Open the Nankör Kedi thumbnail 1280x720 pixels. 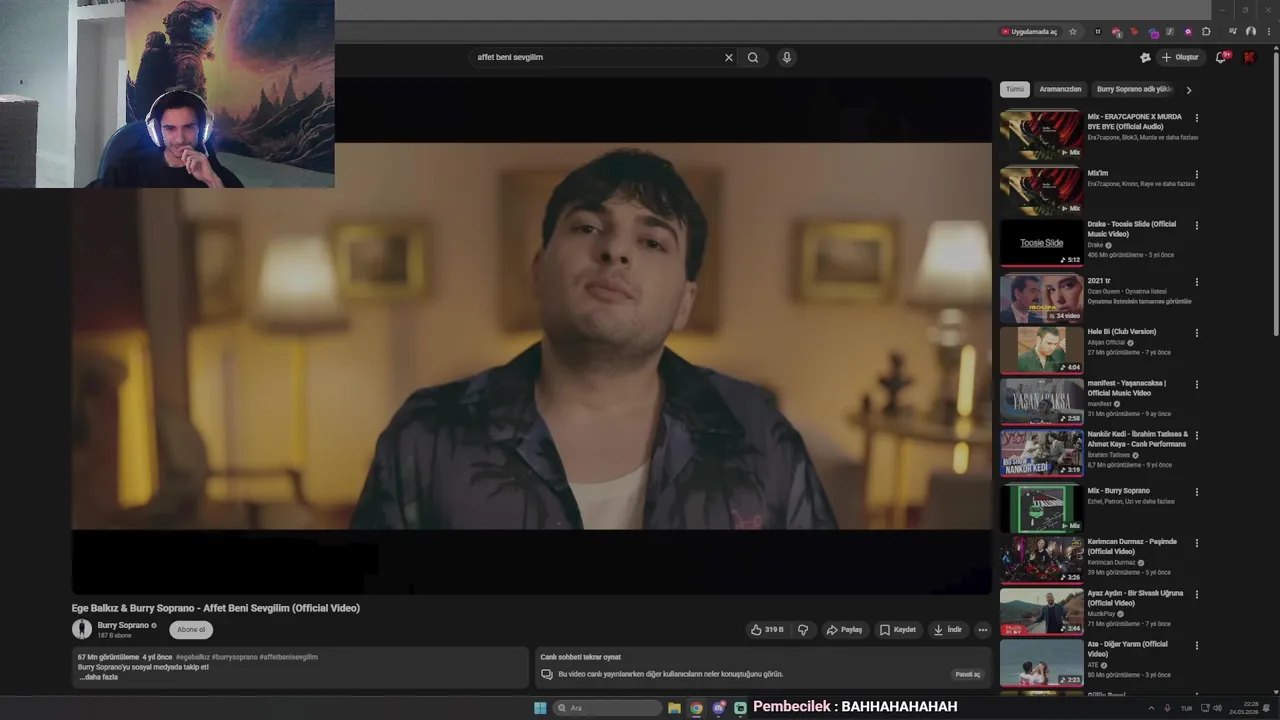coord(1041,454)
